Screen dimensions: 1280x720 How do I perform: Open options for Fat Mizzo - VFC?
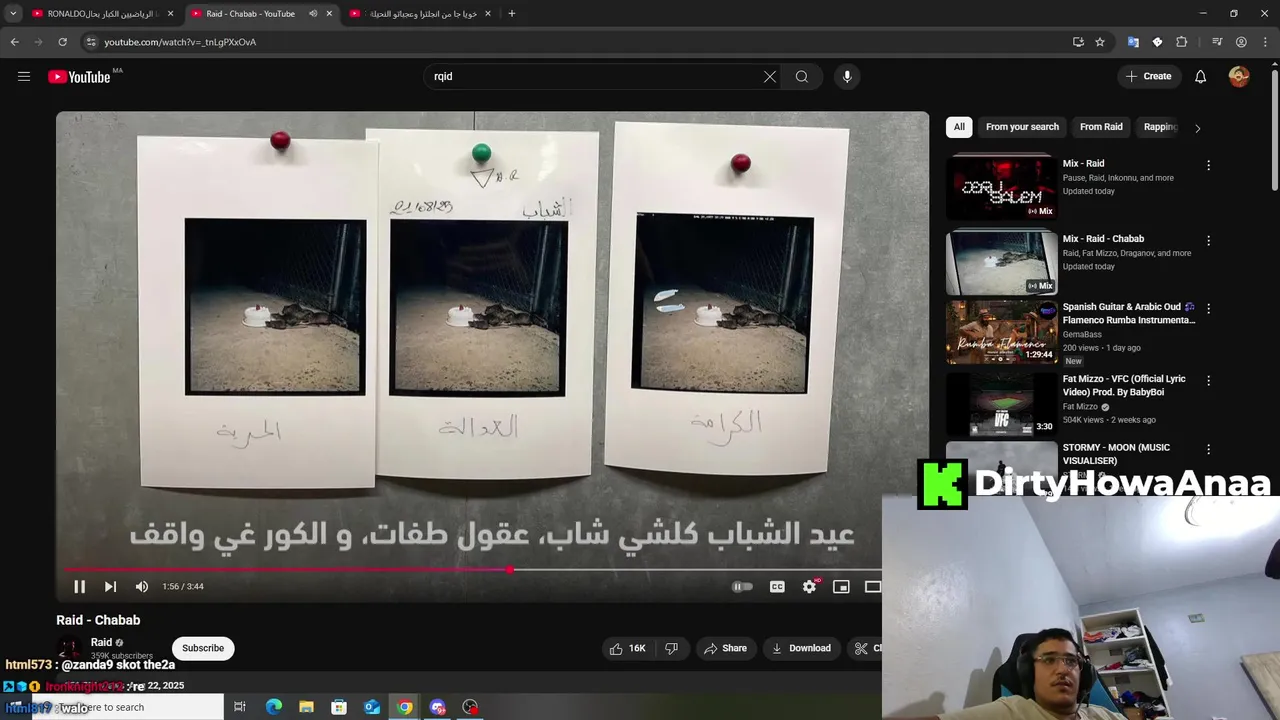pyautogui.click(x=1208, y=381)
